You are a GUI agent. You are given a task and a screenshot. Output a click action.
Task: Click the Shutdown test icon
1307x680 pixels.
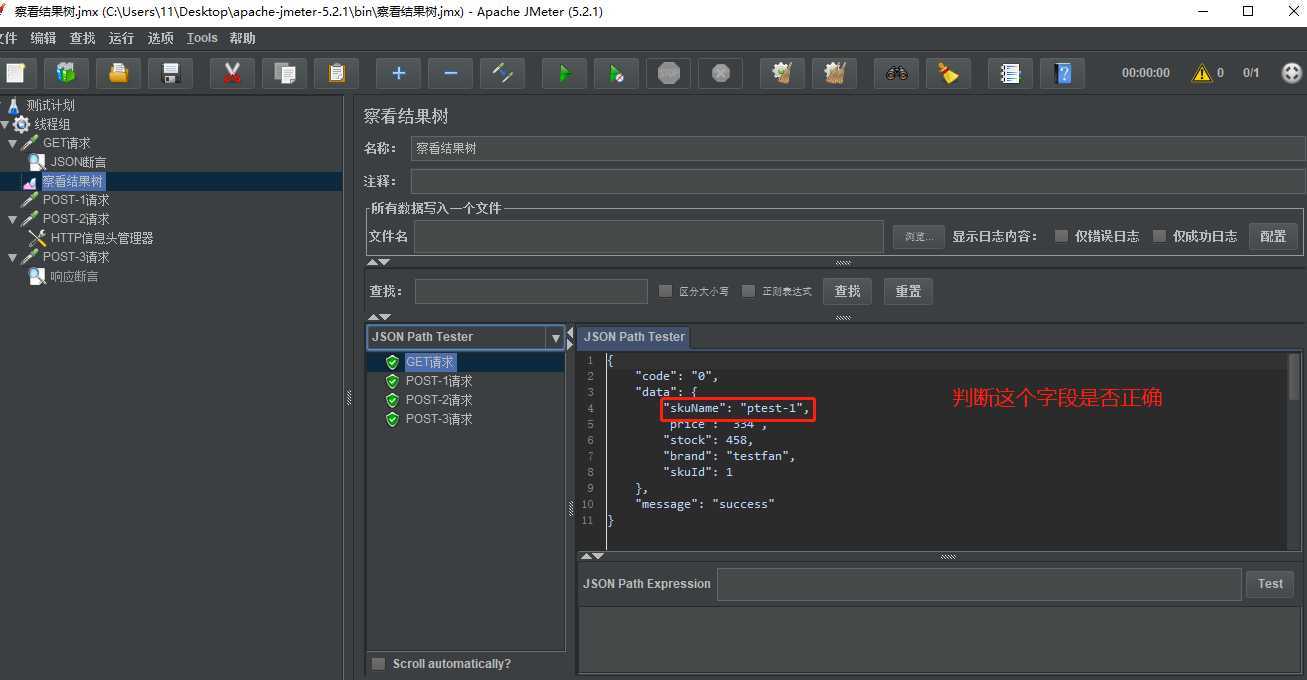[x=720, y=73]
